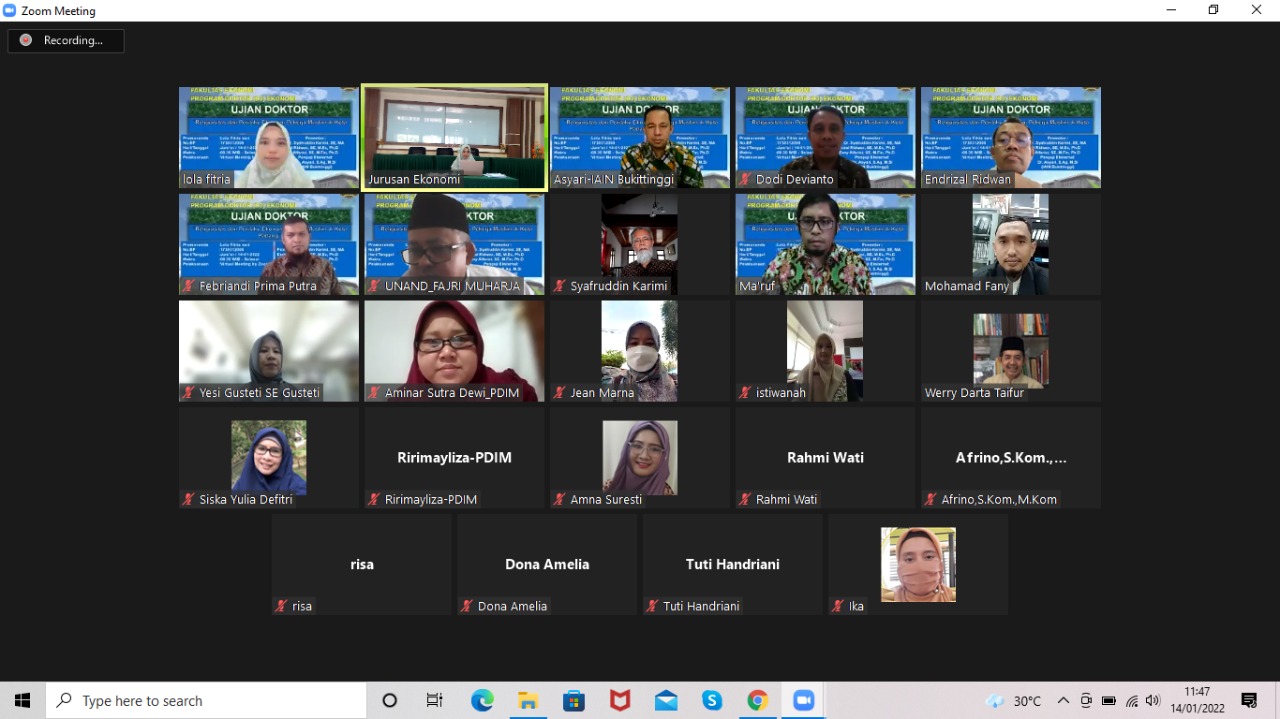Click the Recording indicator at top left
This screenshot has width=1280, height=719.
pyautogui.click(x=66, y=41)
